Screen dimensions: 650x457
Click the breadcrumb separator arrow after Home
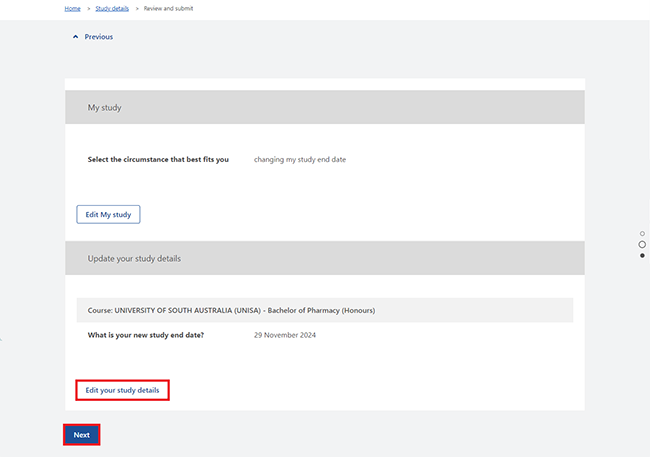point(88,9)
